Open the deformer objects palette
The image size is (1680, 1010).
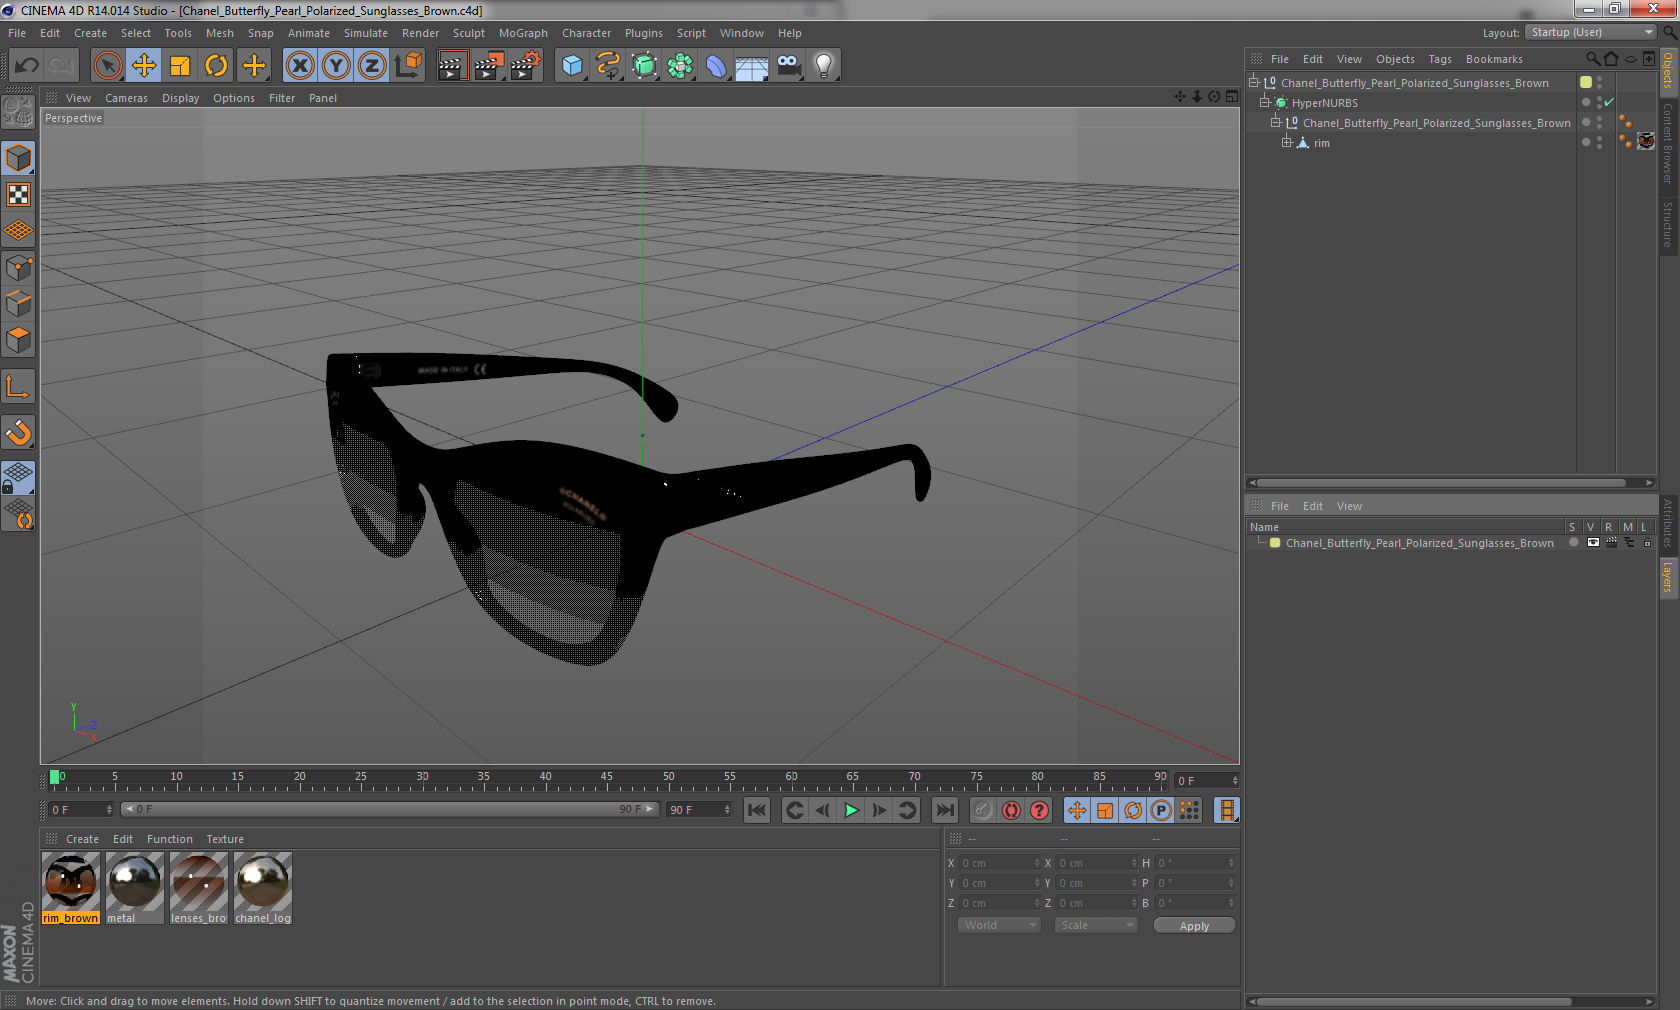716,66
